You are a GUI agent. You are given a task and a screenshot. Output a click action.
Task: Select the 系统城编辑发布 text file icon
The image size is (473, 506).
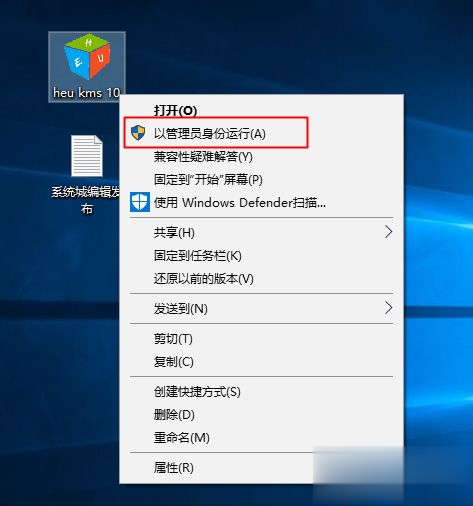pos(87,156)
